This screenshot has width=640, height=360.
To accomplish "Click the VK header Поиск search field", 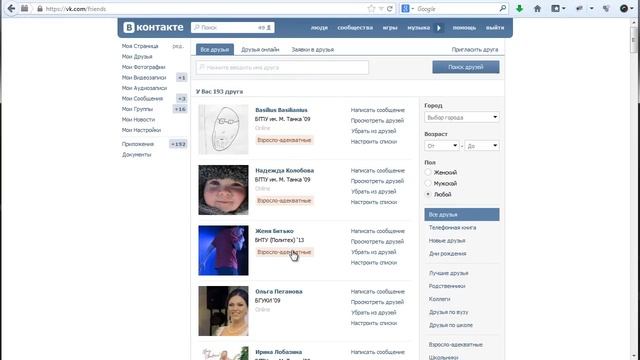I will point(233,27).
